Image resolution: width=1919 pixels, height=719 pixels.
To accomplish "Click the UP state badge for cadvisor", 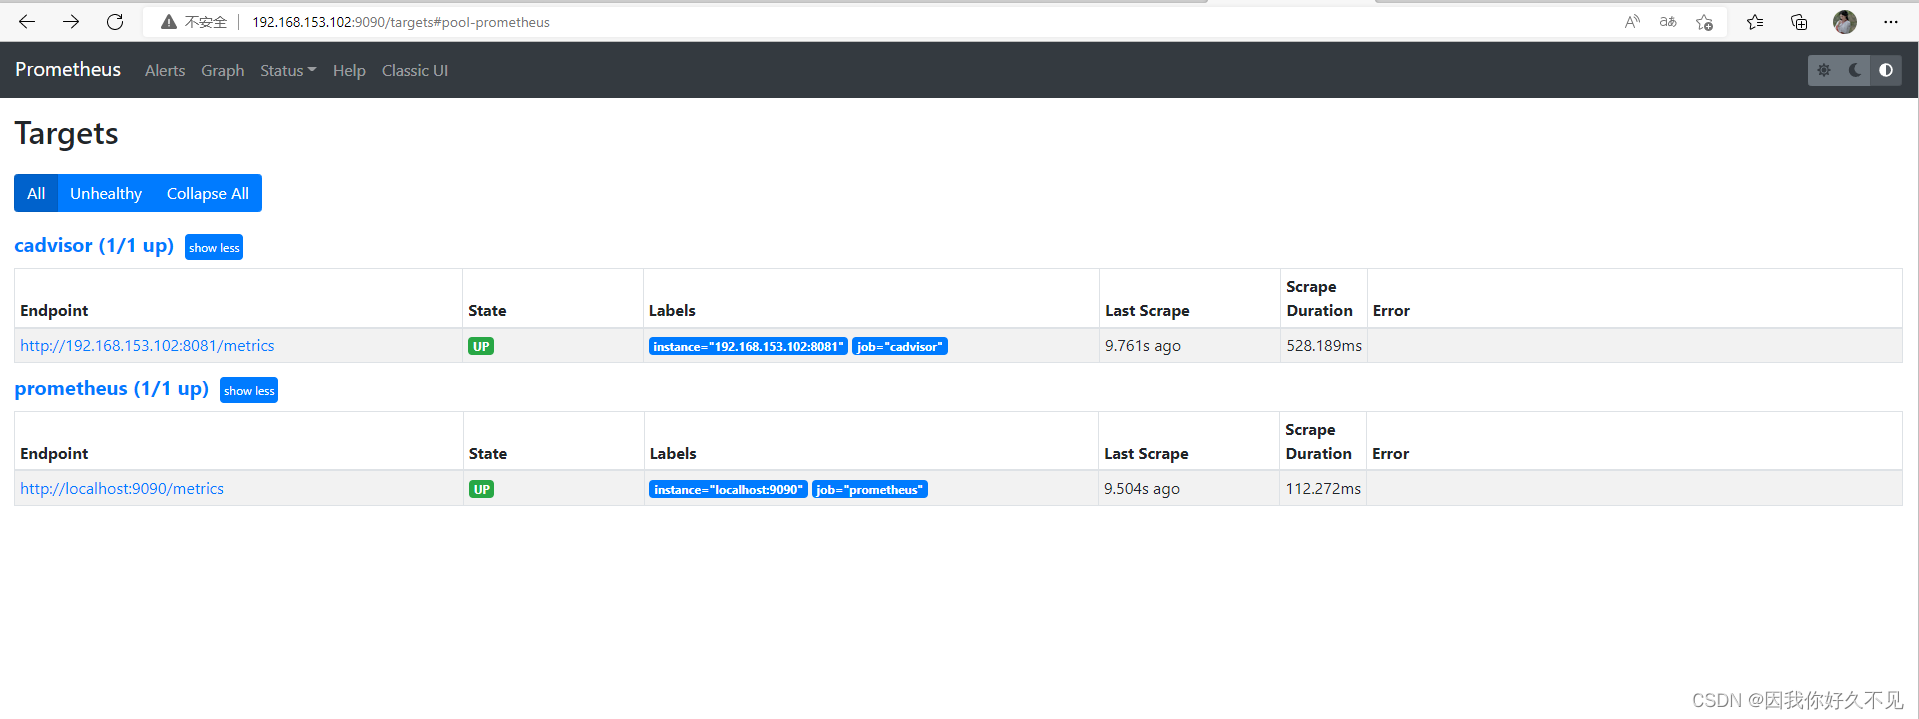I will (x=481, y=346).
